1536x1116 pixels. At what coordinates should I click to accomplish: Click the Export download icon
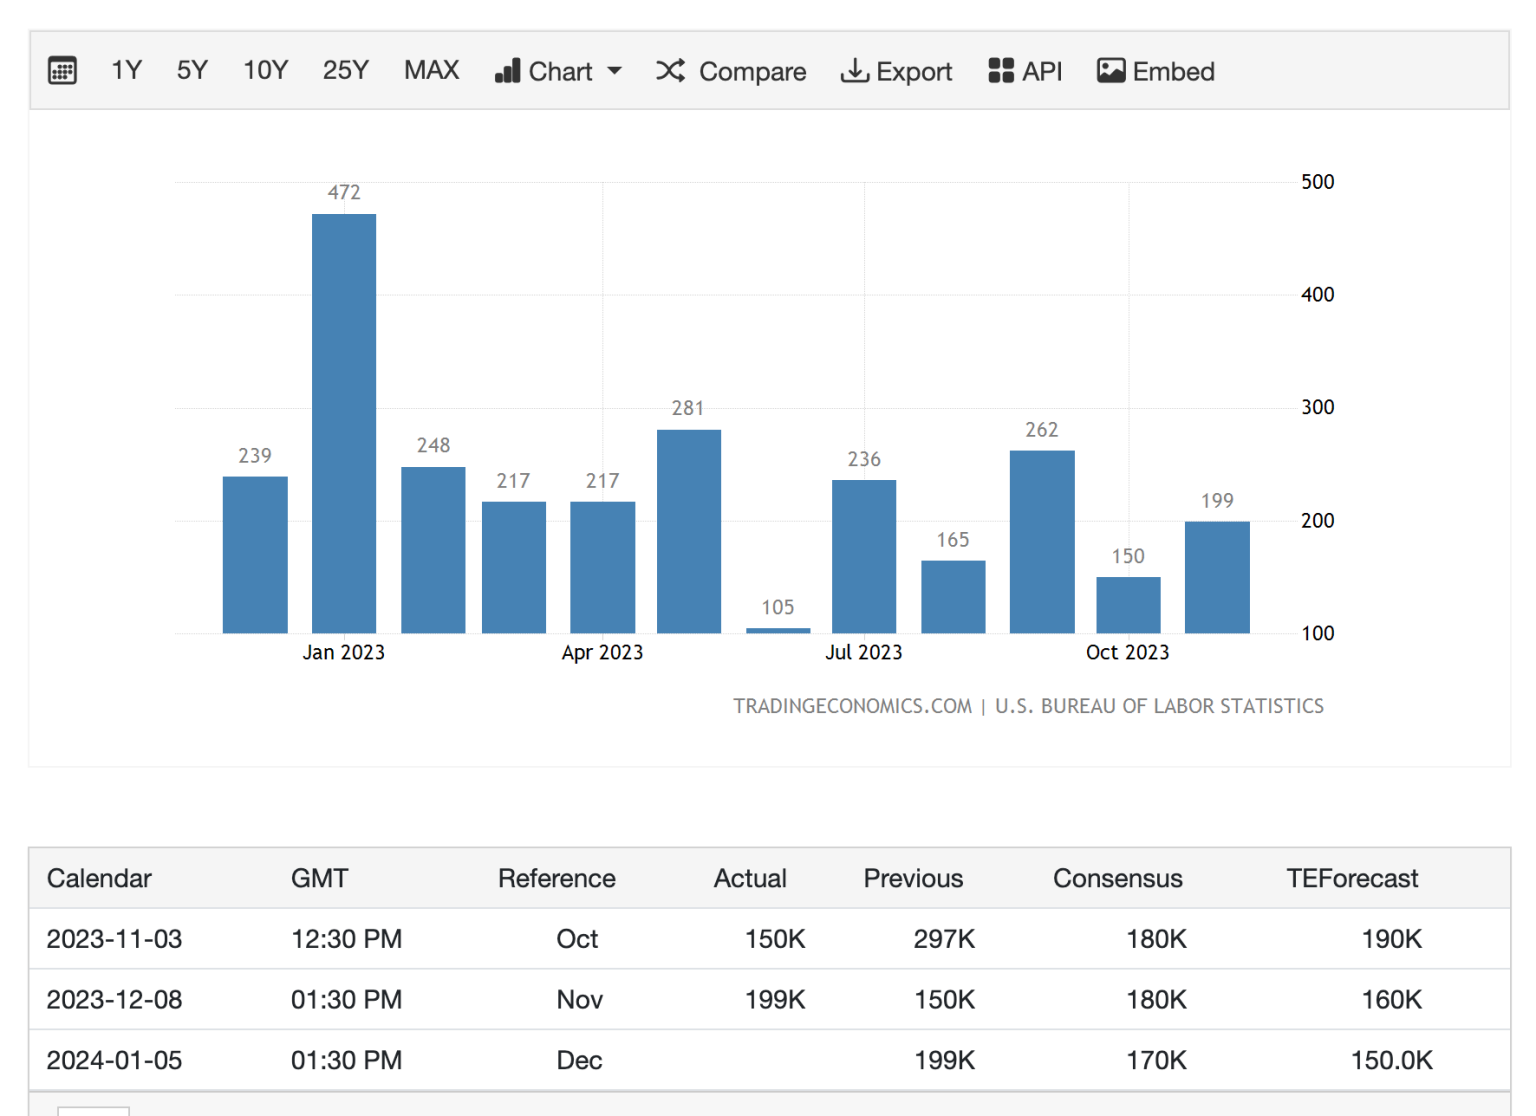pos(854,71)
